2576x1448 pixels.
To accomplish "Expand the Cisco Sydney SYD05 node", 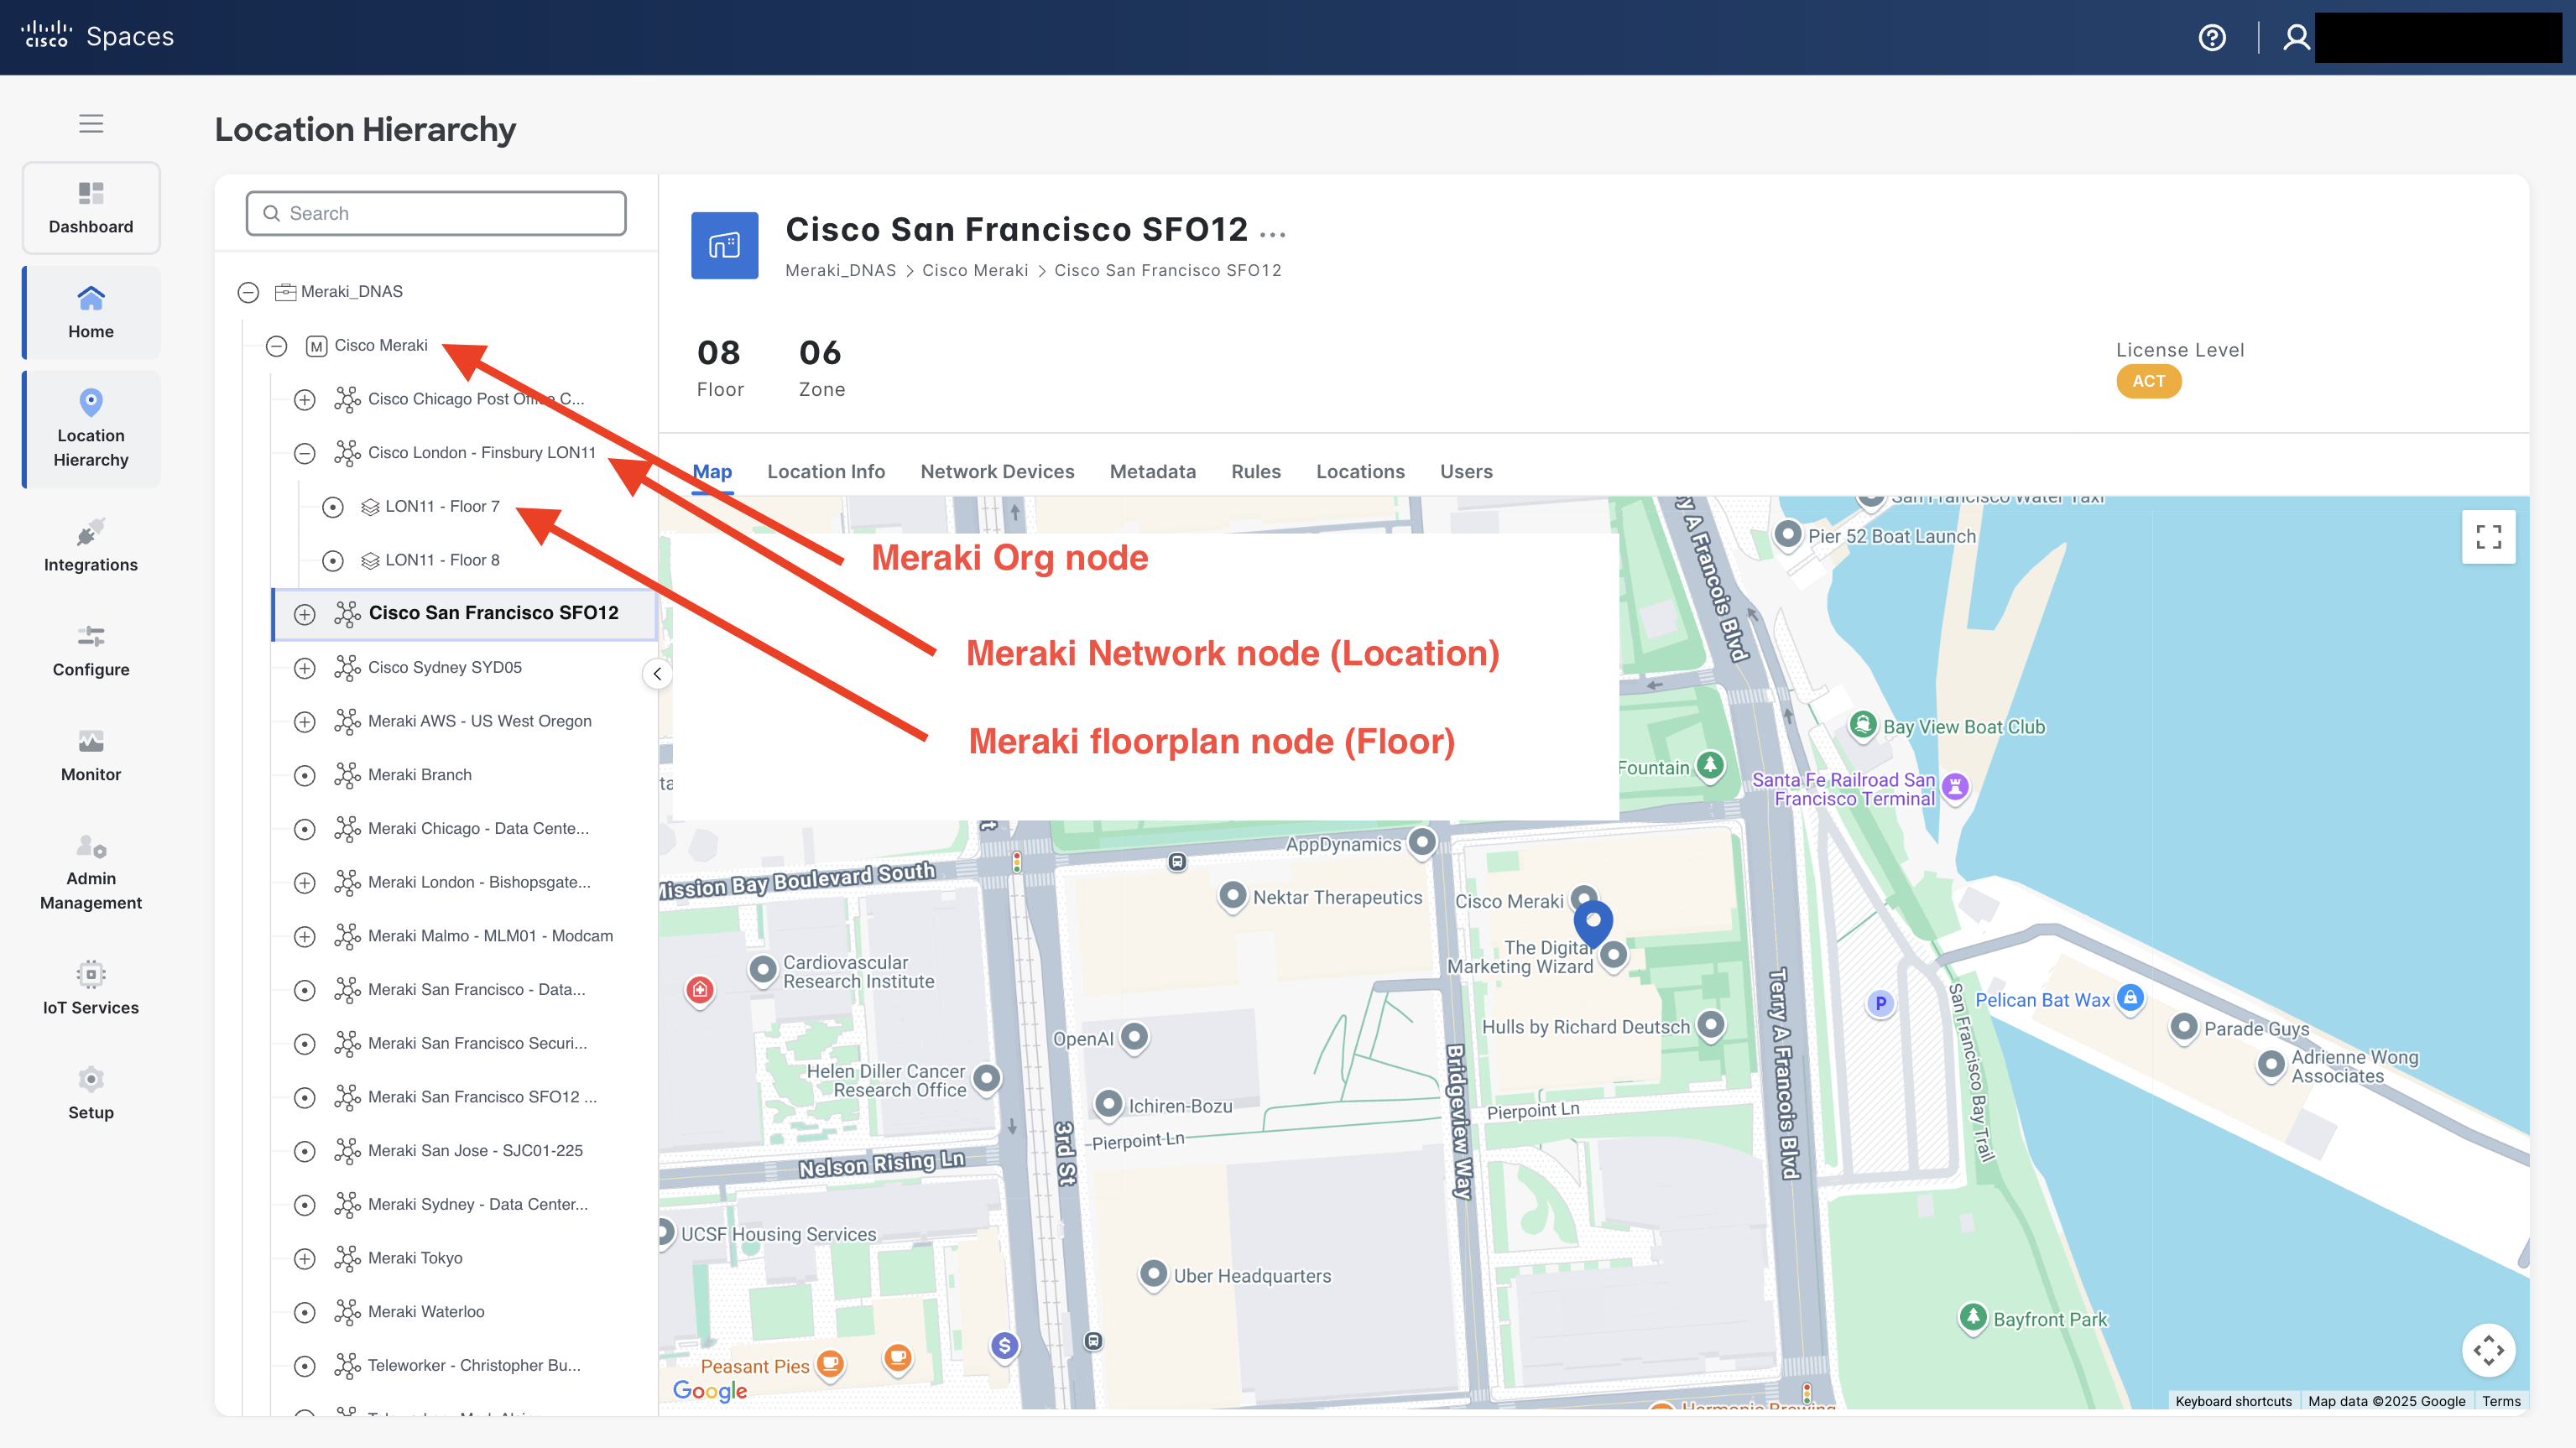I will click(x=305, y=668).
